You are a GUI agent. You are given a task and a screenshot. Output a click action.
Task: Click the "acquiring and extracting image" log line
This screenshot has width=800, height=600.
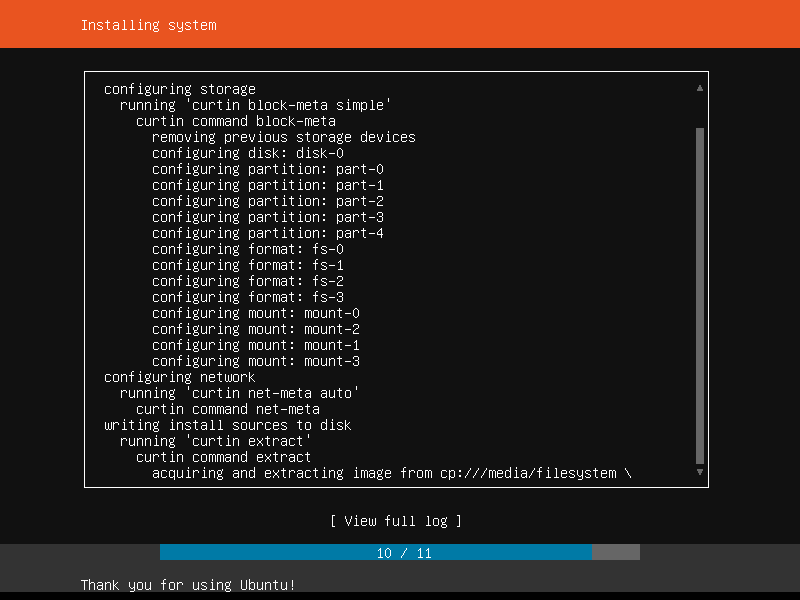392,473
